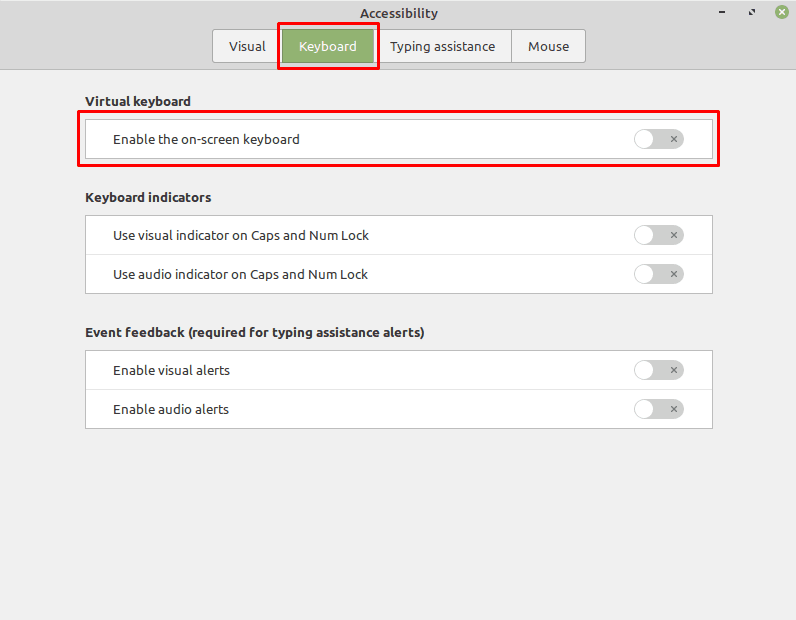Go to the Mouse tab

point(548,46)
